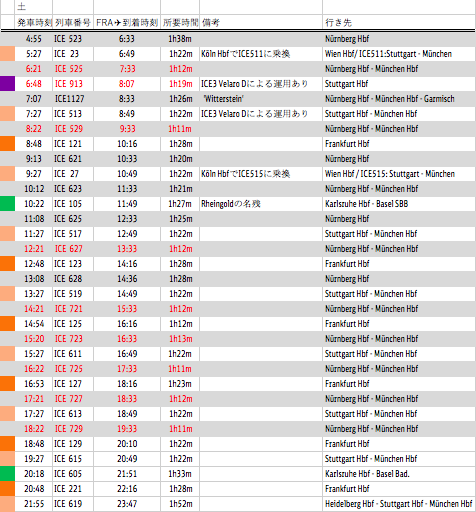Viewport: 476px width, 512px height.
Task: Click red train number ICE 627
Action: [x=69, y=249]
